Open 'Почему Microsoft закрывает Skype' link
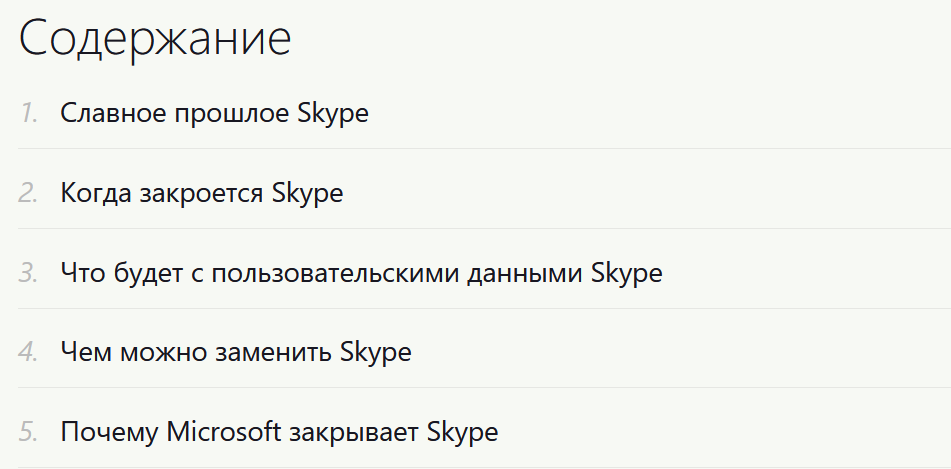The height and width of the screenshot is (469, 951). [279, 432]
